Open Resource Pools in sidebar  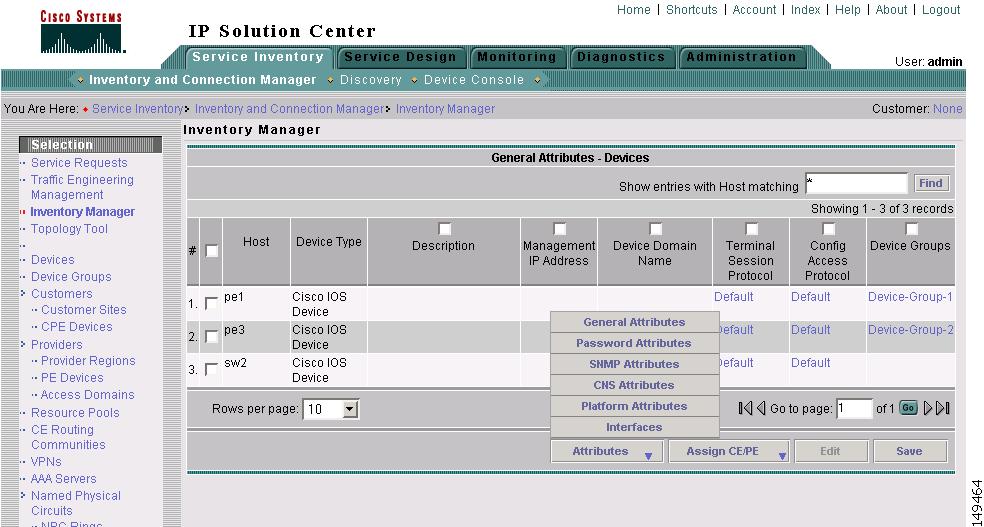pyautogui.click(x=75, y=413)
